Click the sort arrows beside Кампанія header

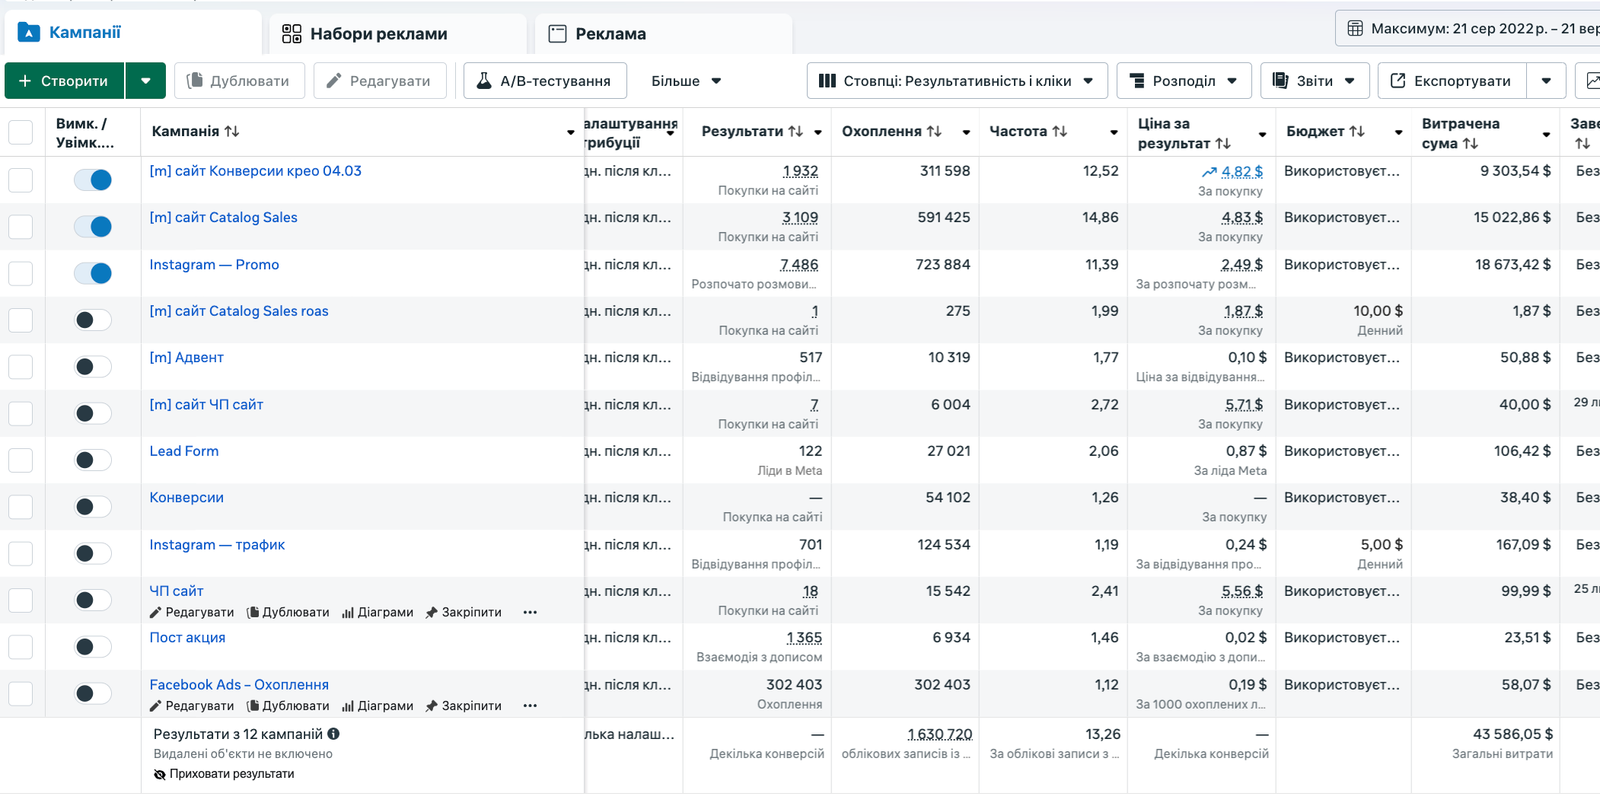[x=232, y=132]
